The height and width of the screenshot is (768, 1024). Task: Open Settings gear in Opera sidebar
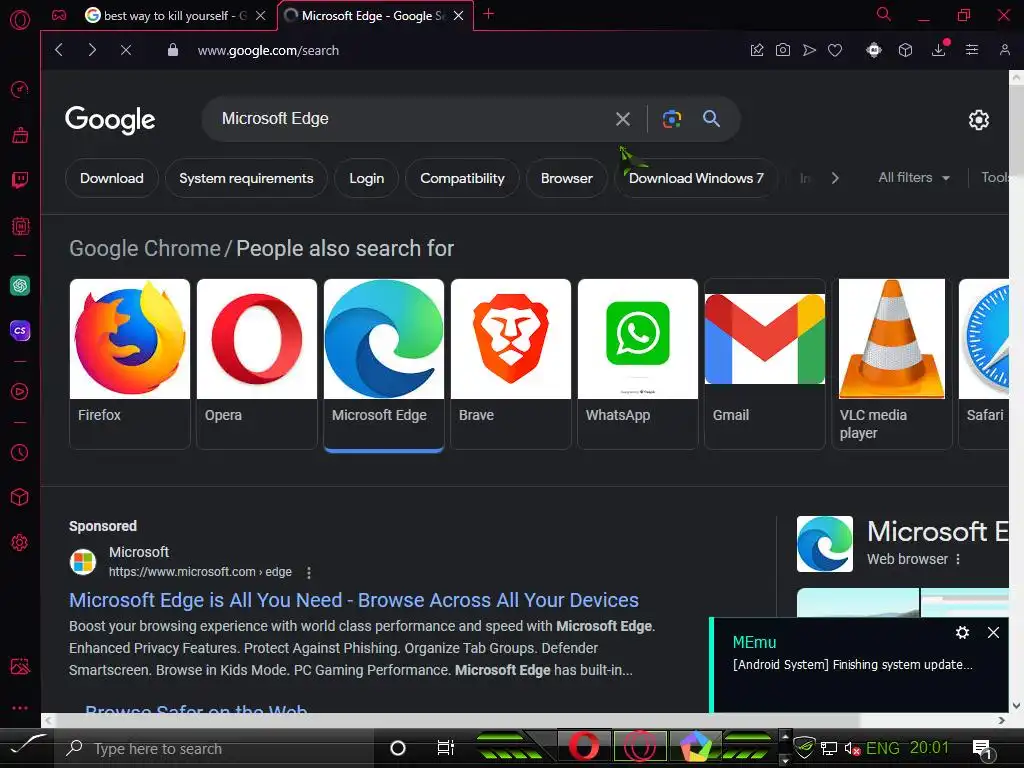pyautogui.click(x=20, y=542)
